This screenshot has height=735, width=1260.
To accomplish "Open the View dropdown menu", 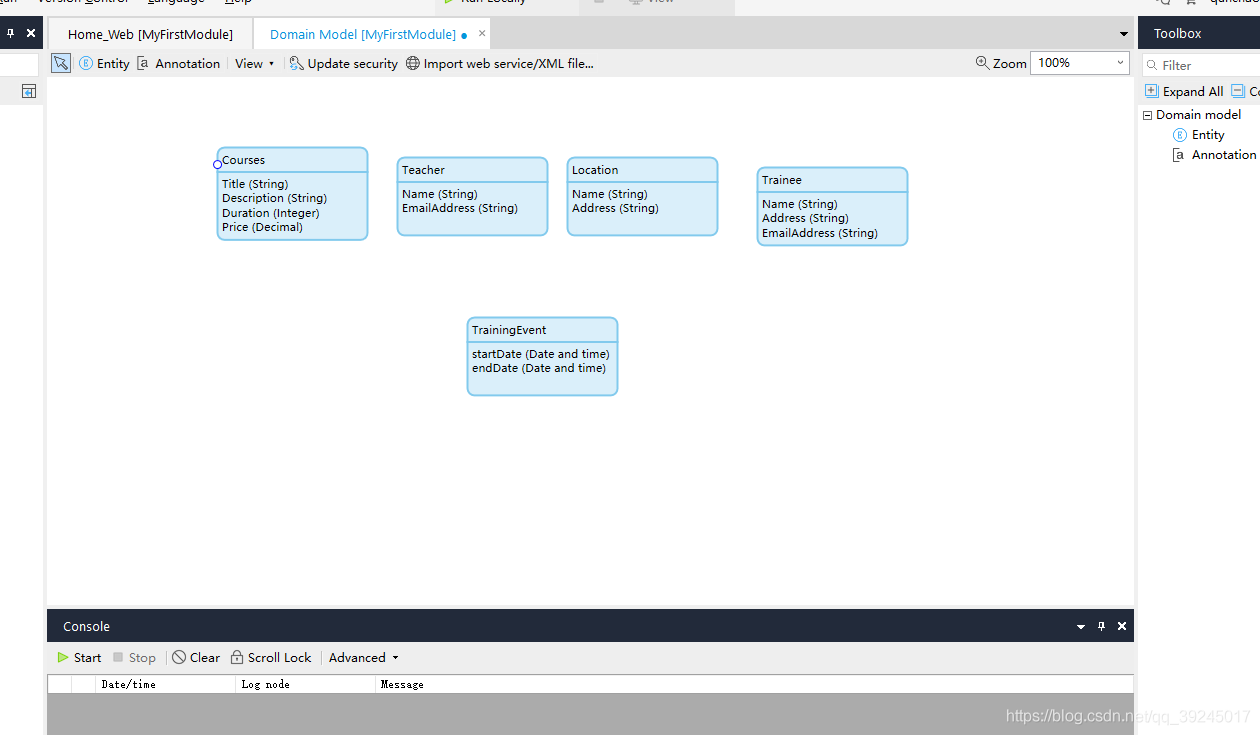I will (x=254, y=63).
